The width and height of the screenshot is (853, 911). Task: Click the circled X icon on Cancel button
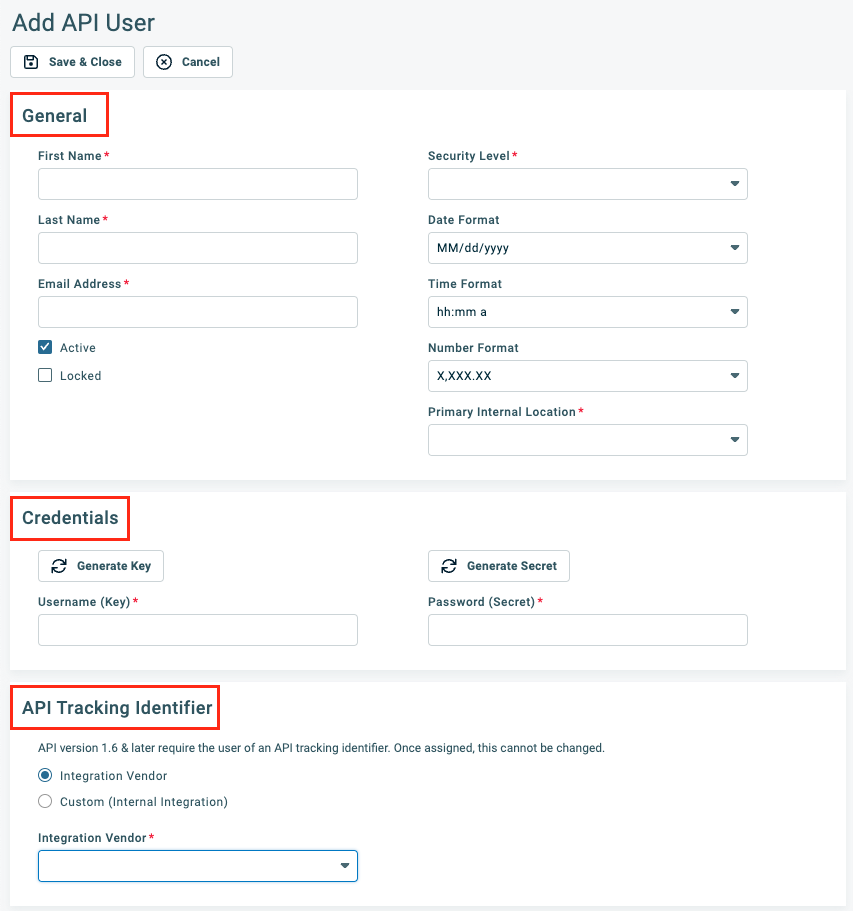coord(163,61)
